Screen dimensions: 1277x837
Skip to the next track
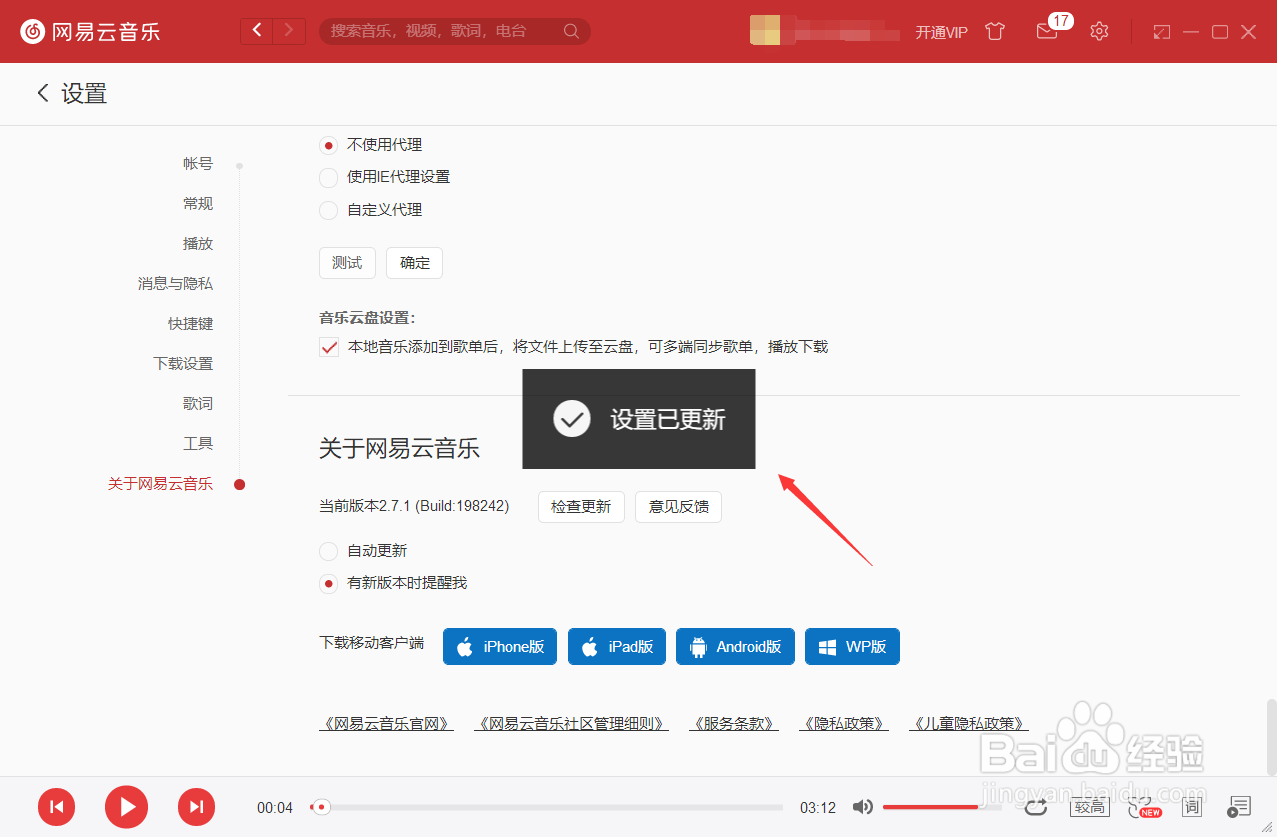pyautogui.click(x=197, y=807)
